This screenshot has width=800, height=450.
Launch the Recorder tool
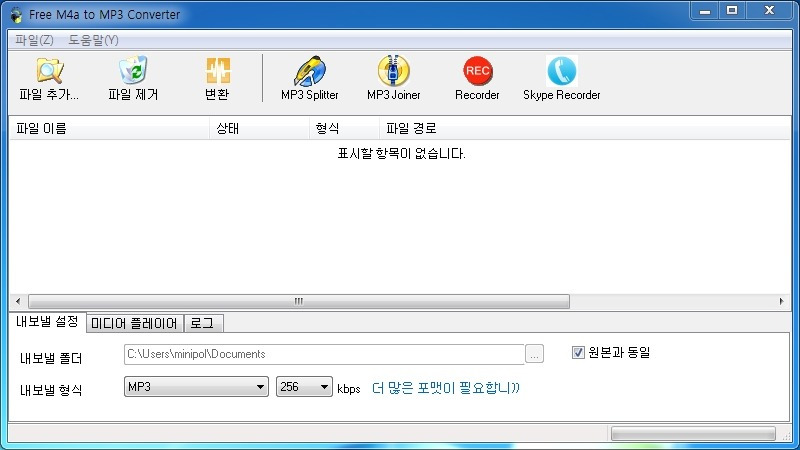click(x=477, y=78)
